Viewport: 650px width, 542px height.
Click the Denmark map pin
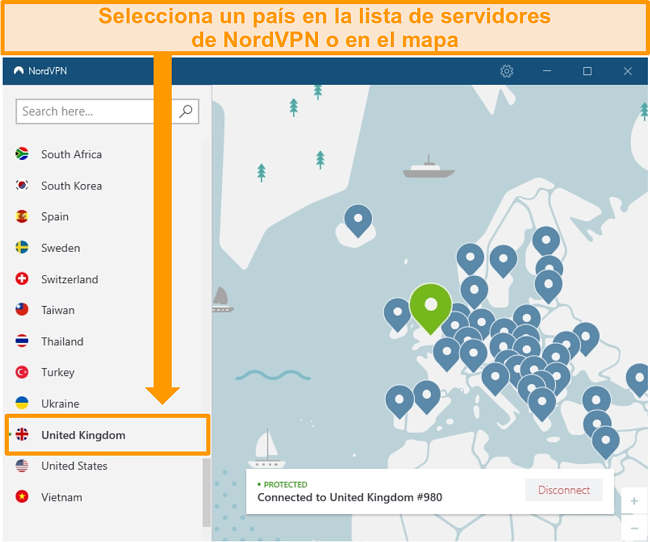coord(474,292)
